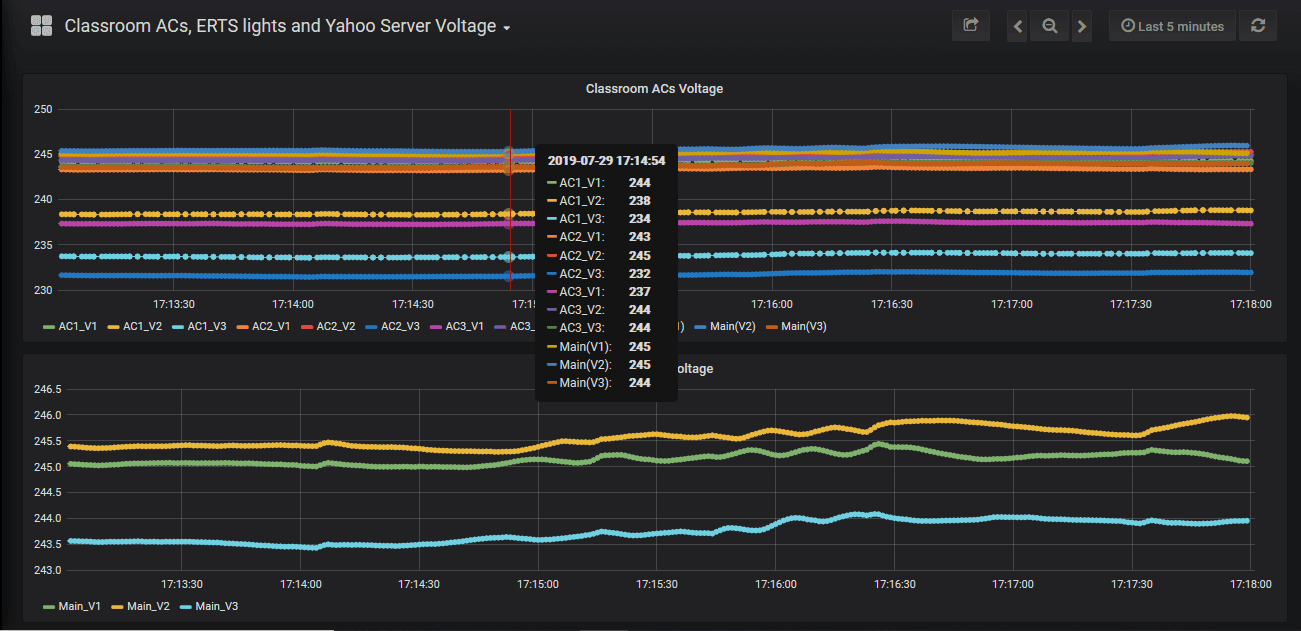
Task: Click the Grafana dashboards grid icon
Action: tap(41, 26)
